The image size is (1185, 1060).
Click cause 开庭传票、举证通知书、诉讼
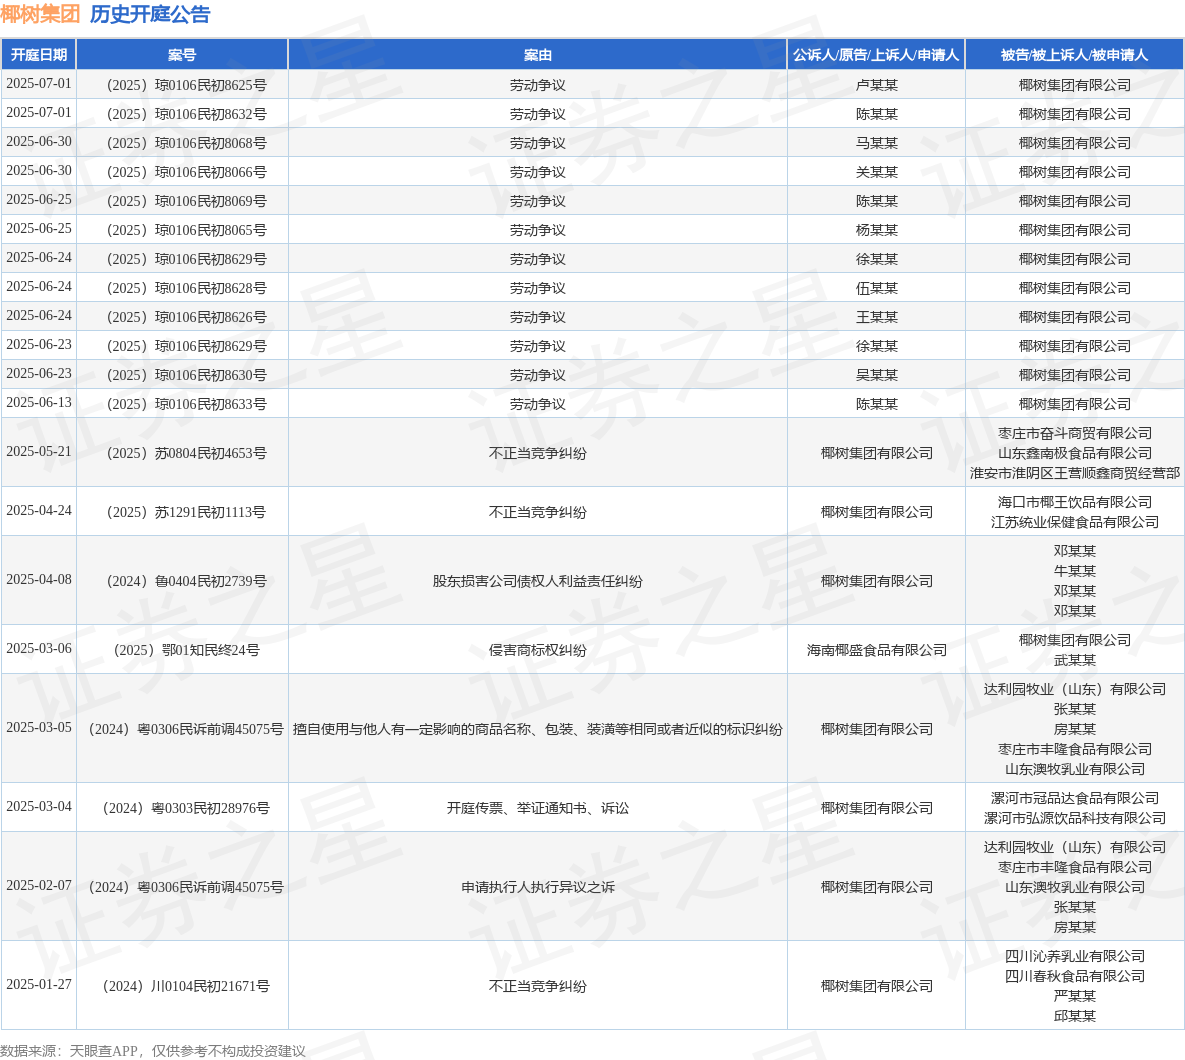537,808
